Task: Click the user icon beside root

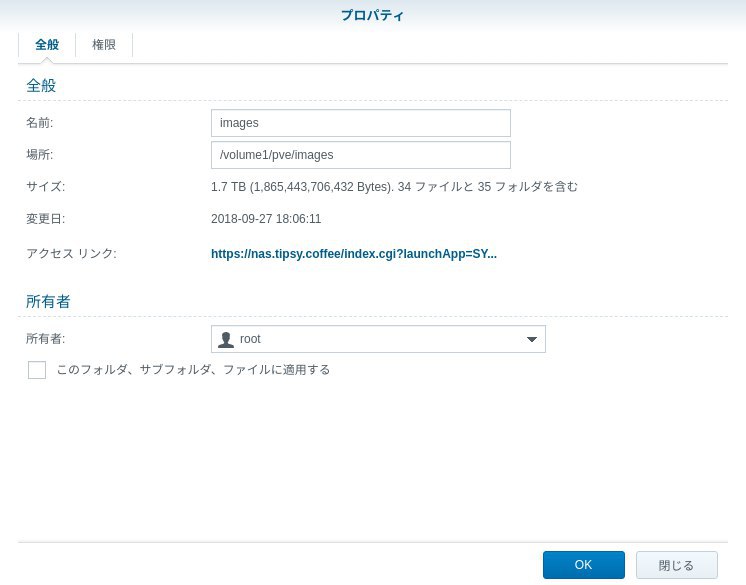Action: (226, 339)
